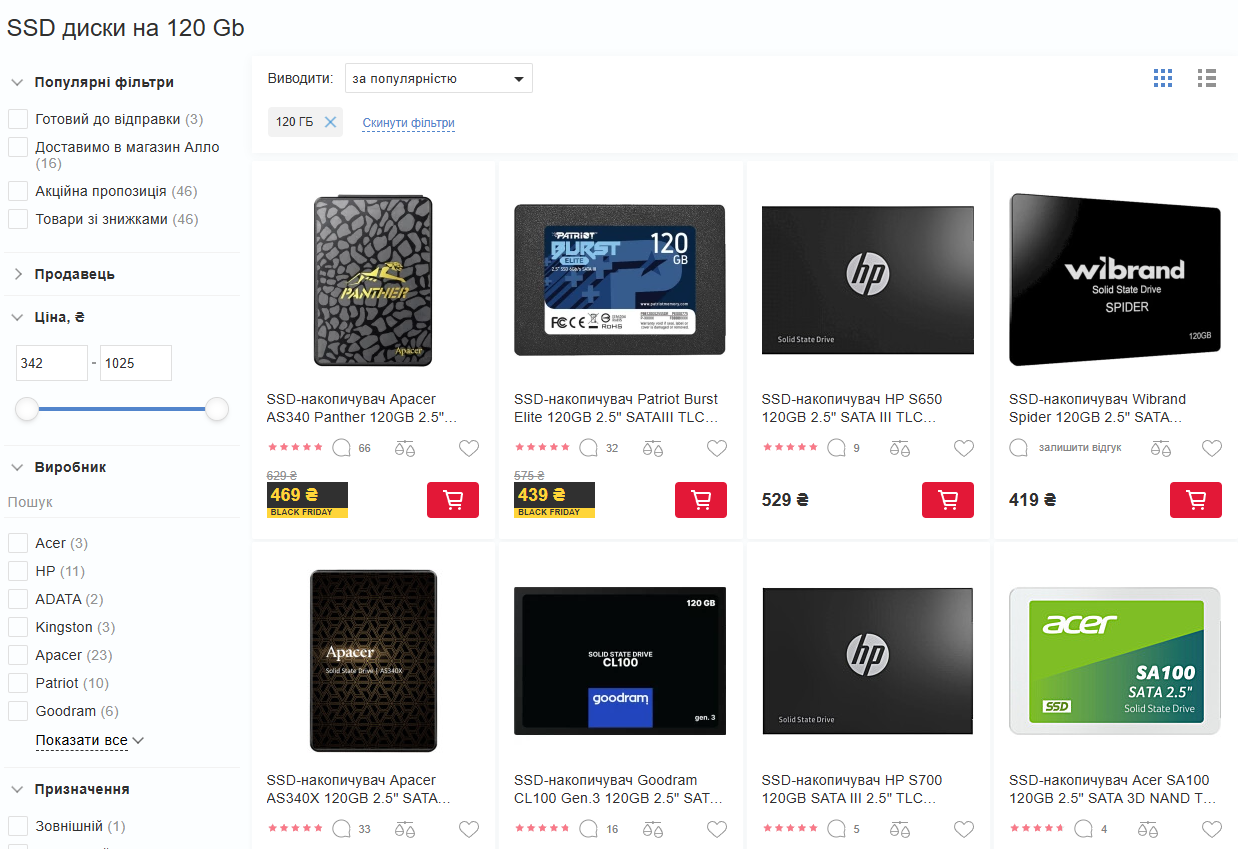Add HP S650 to wishlist
The width and height of the screenshot is (1238, 849).
pos(964,448)
